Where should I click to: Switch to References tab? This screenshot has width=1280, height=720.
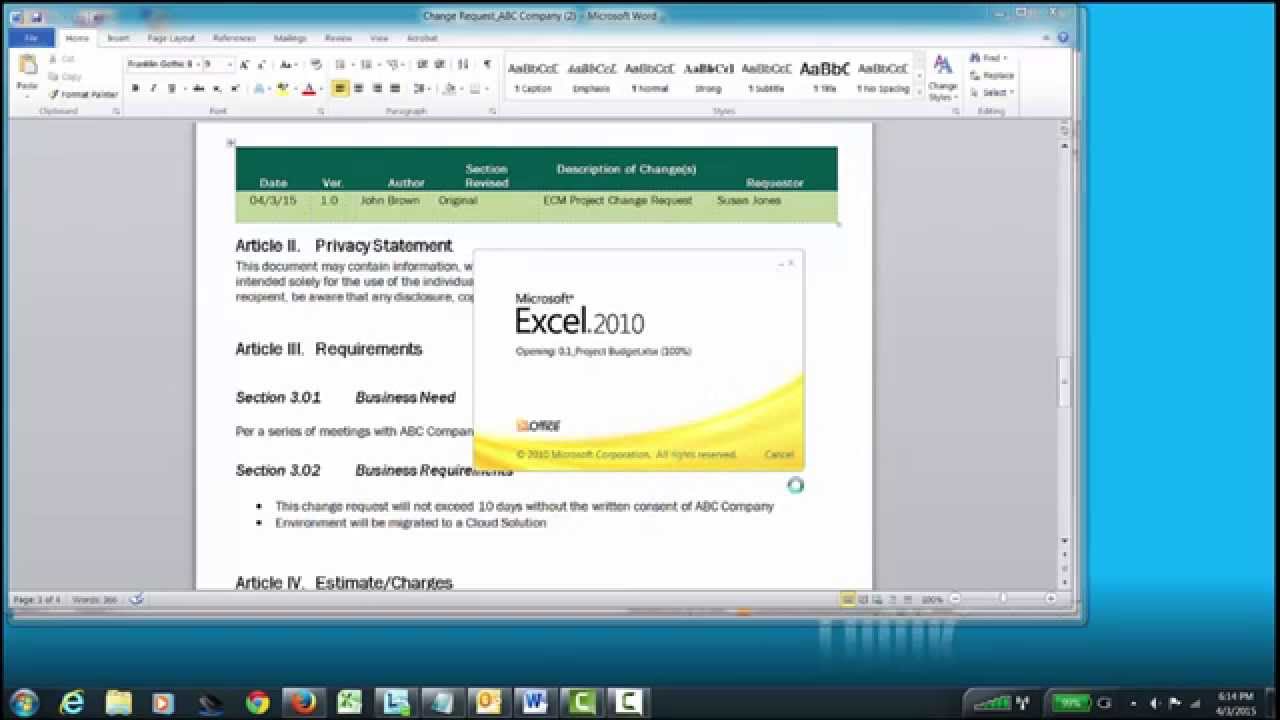point(234,38)
